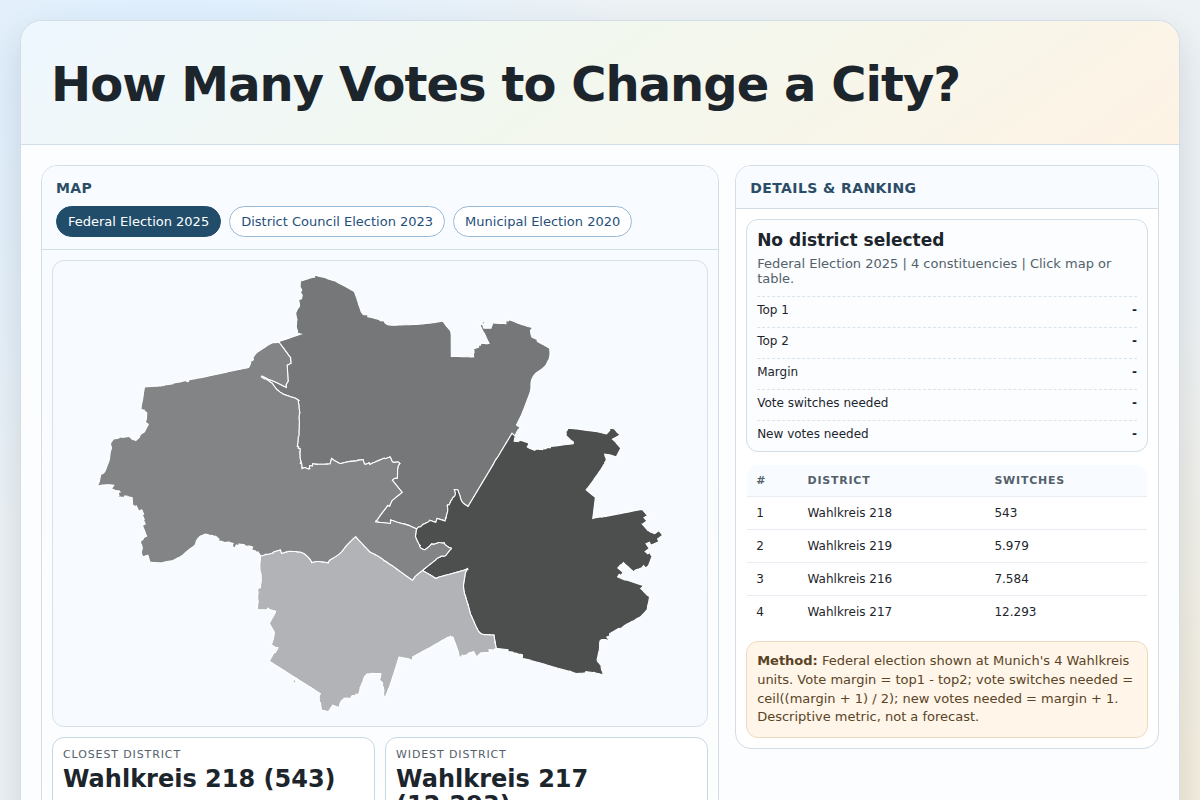This screenshot has width=1200, height=800.
Task: Click the Margin metric row
Action: [946, 371]
